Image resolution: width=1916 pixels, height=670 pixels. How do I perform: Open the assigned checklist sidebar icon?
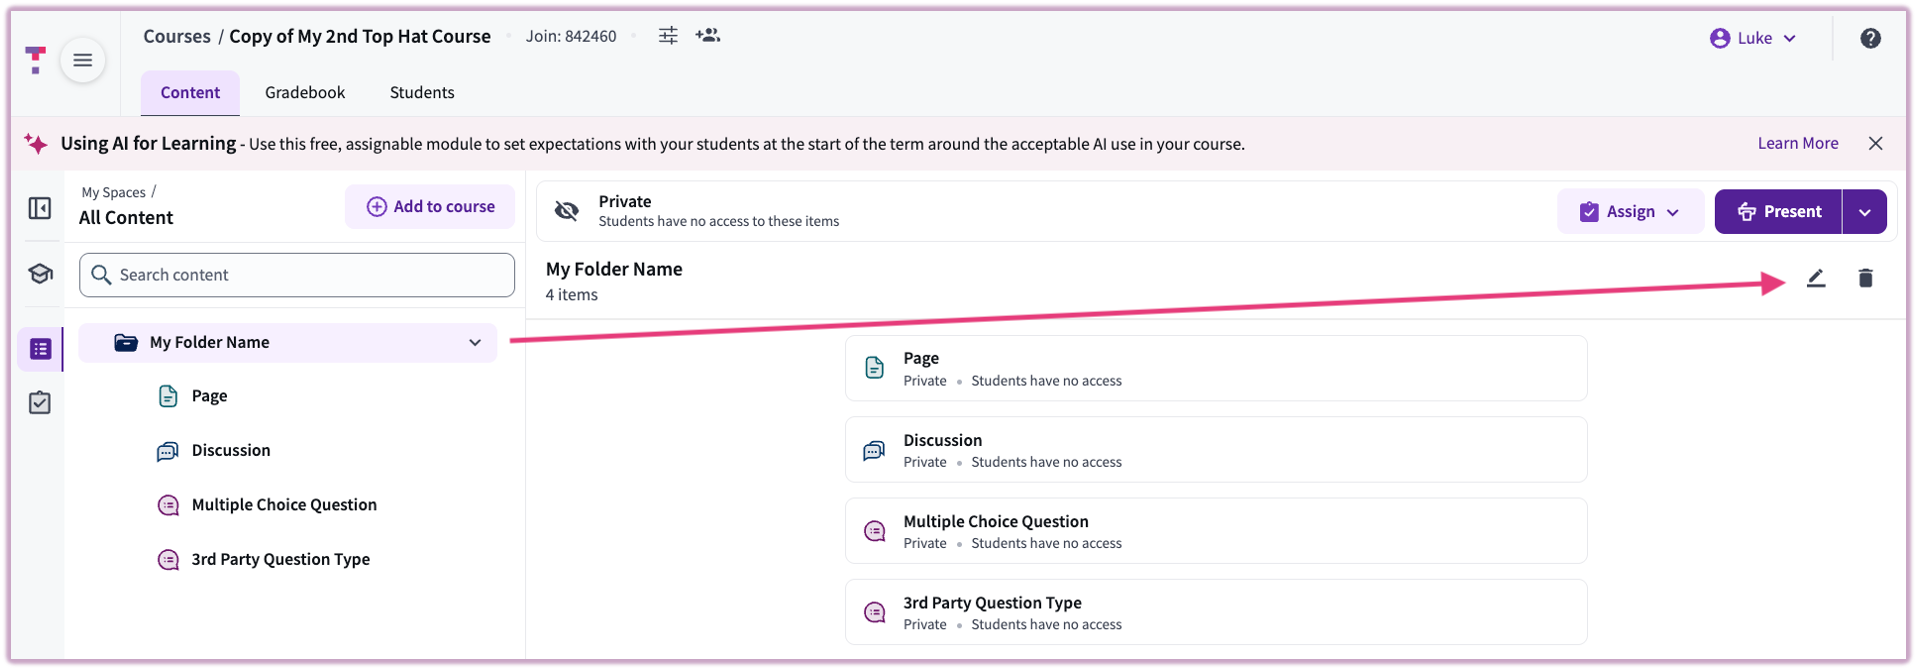tap(40, 403)
